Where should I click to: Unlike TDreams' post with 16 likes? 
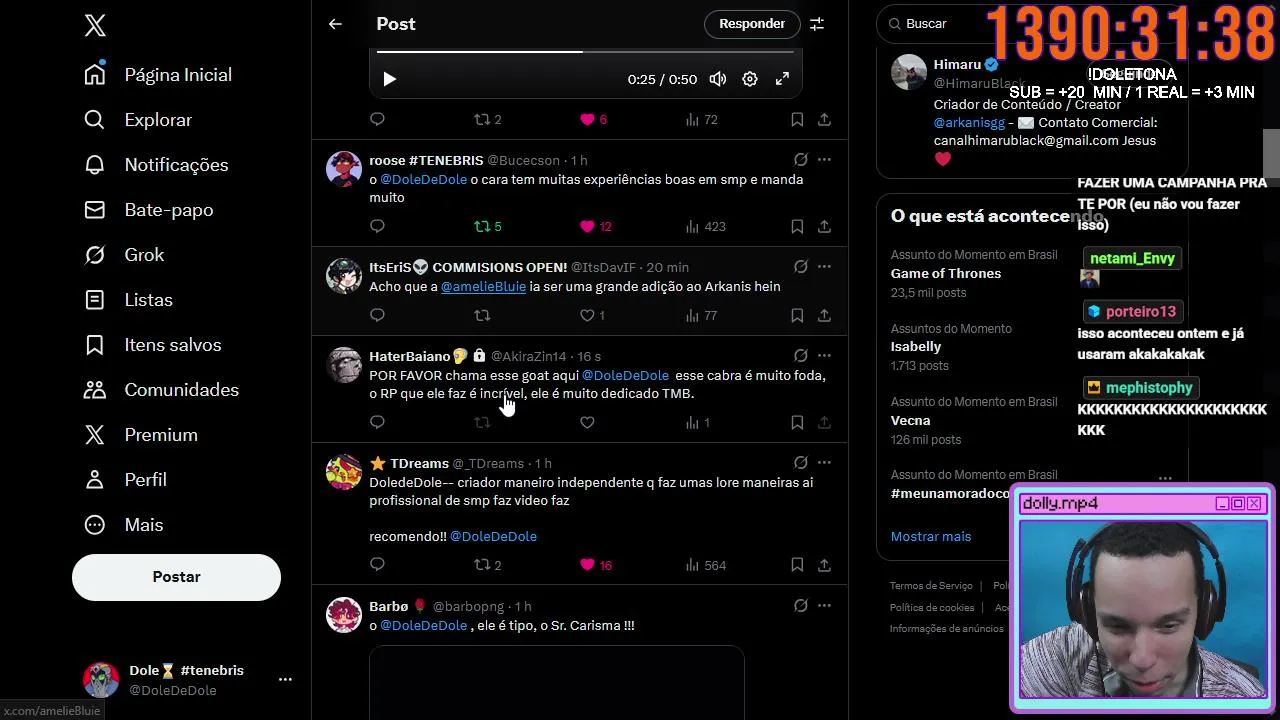(587, 565)
